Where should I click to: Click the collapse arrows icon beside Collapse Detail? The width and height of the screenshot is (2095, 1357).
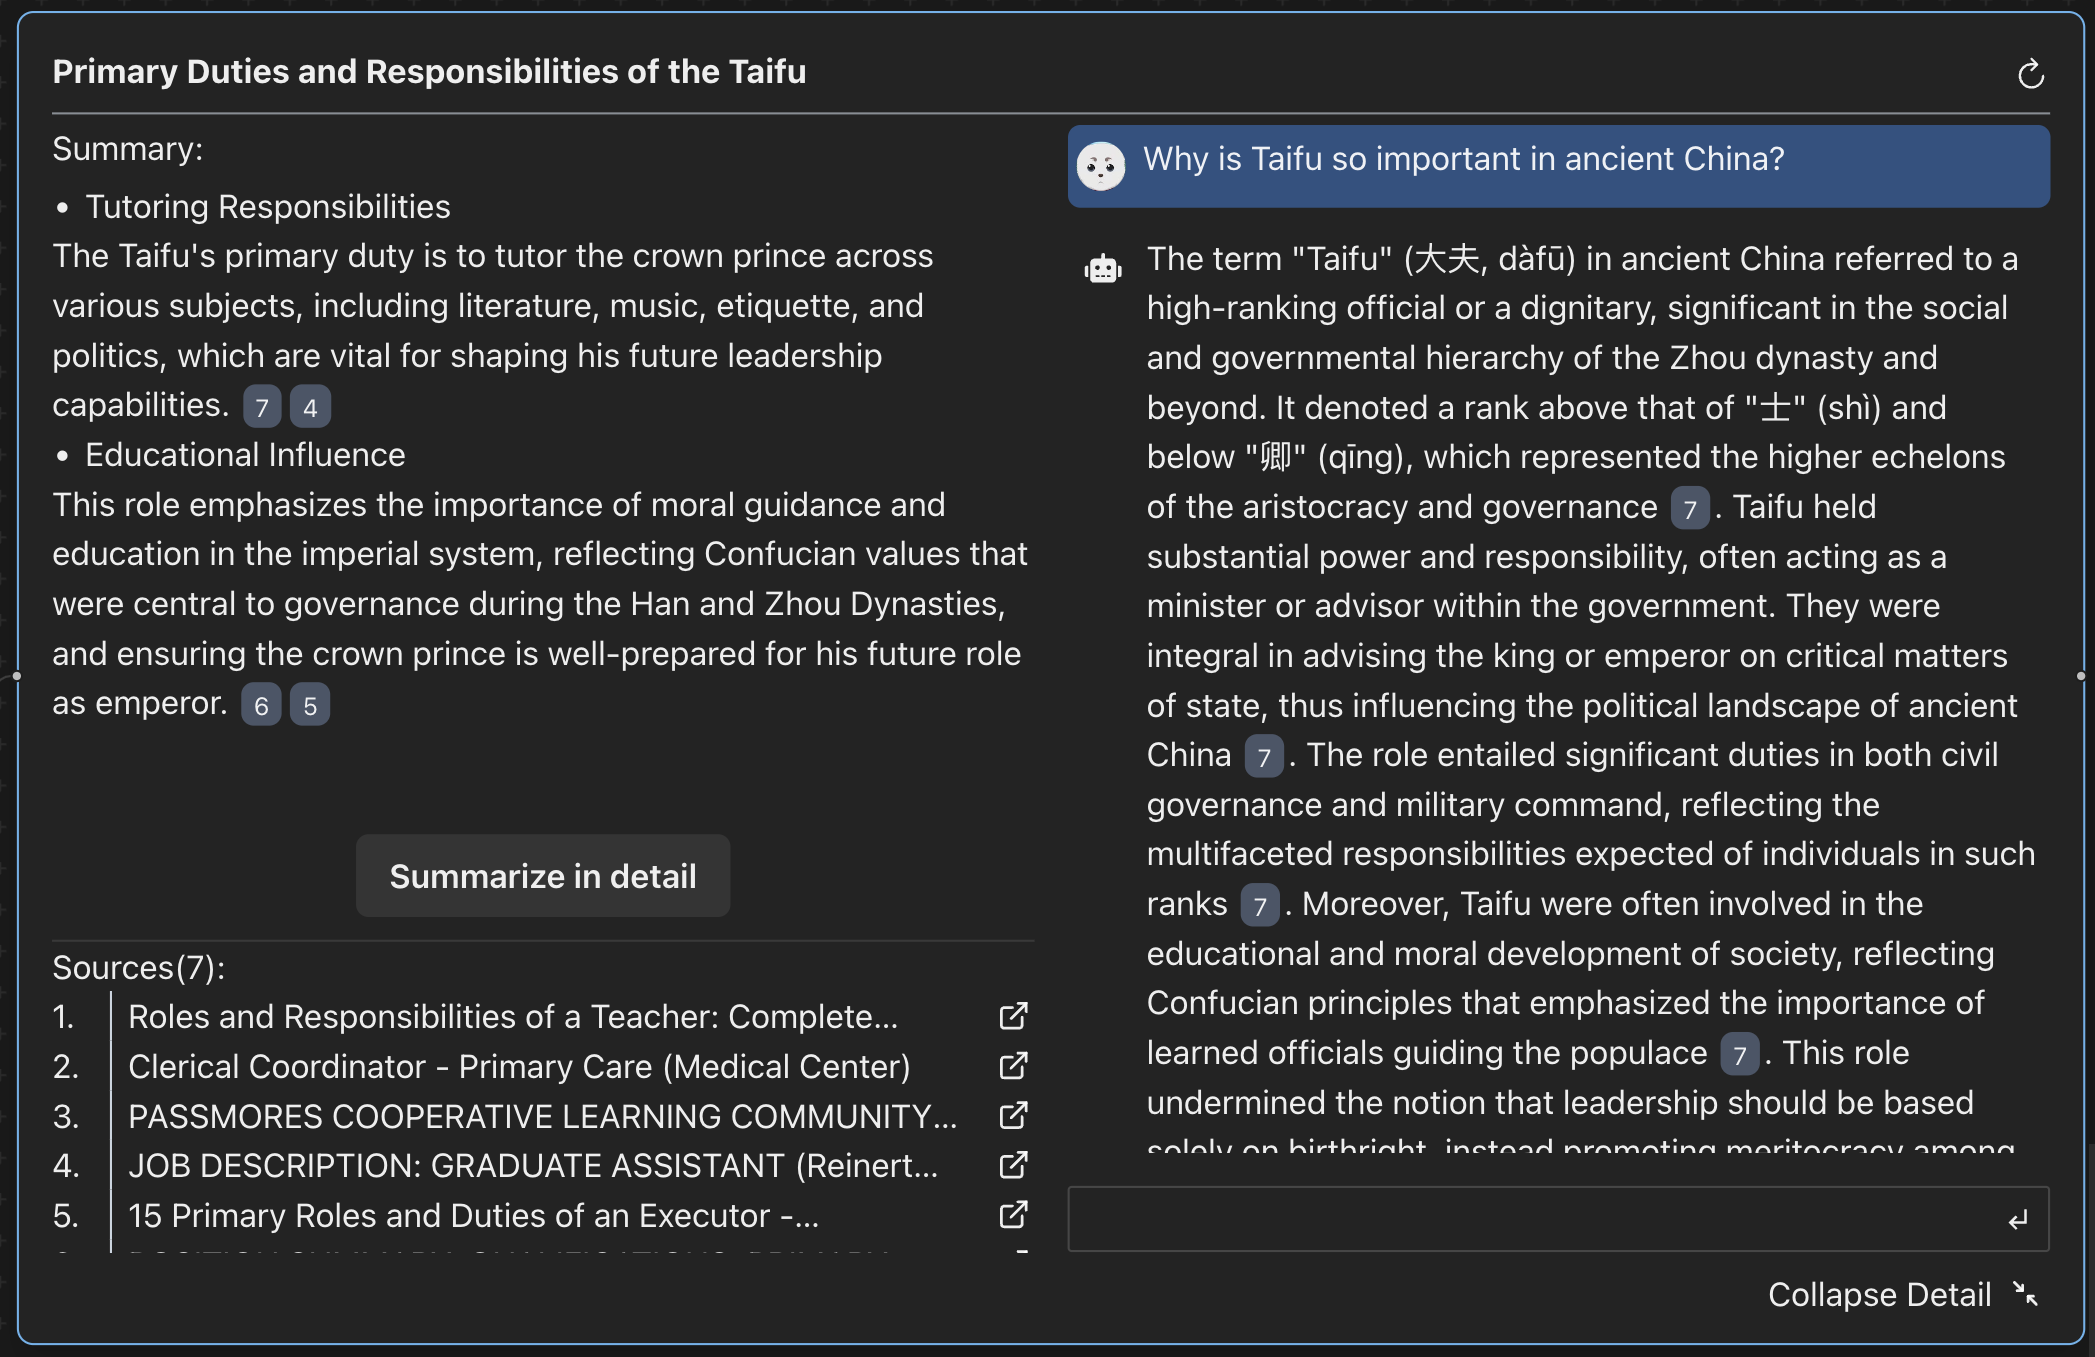tap(2026, 1294)
